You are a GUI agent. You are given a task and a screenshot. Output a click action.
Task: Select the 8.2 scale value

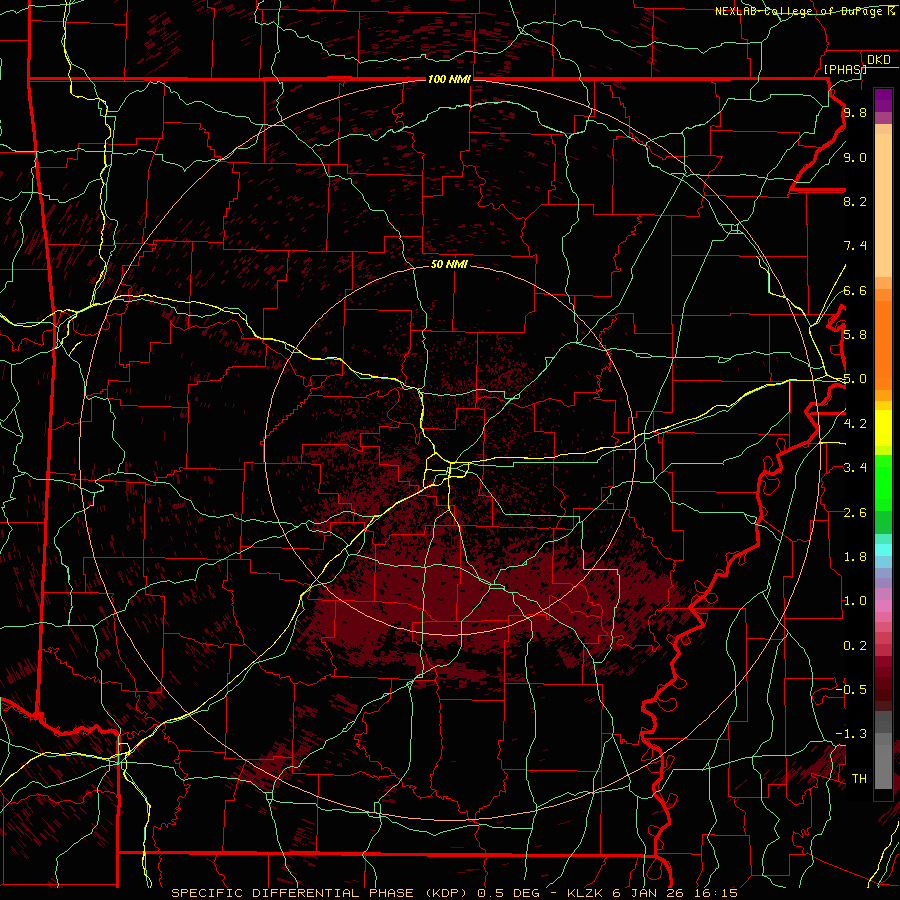tap(855, 201)
